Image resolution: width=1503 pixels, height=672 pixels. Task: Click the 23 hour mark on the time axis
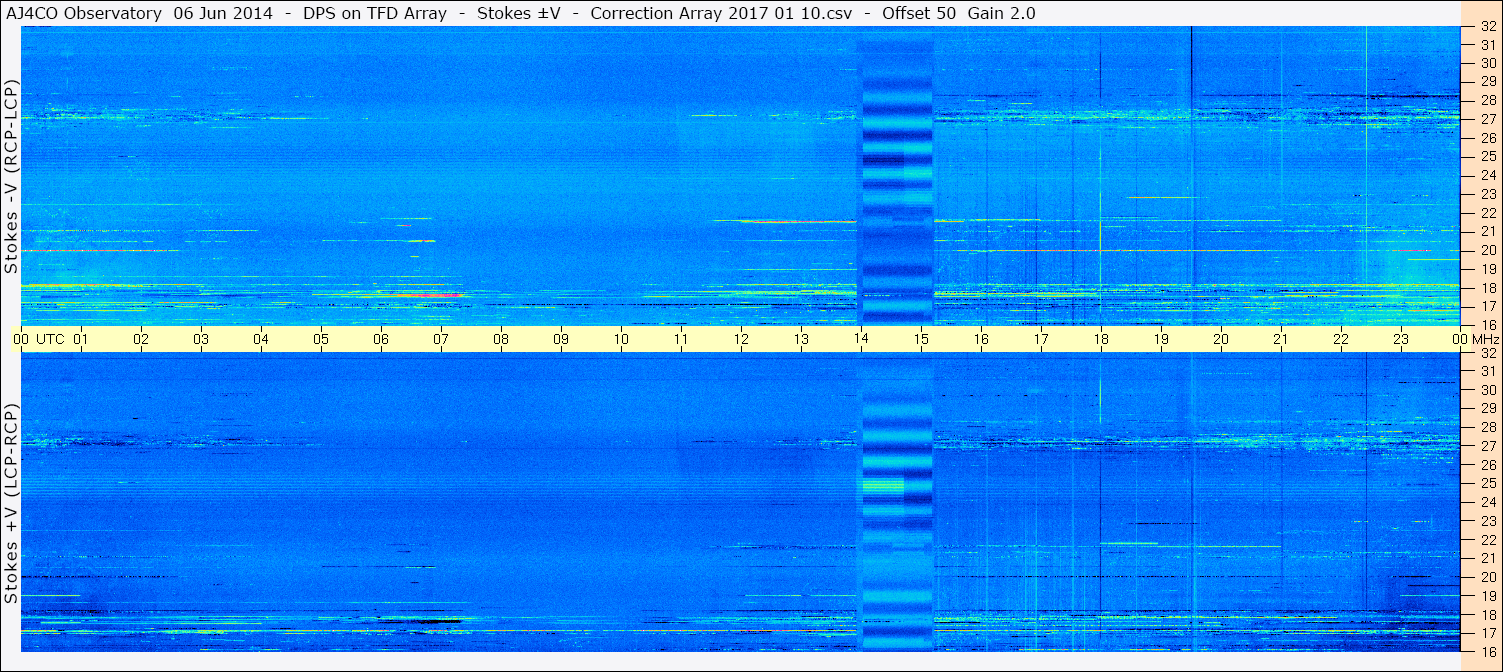[1401, 339]
